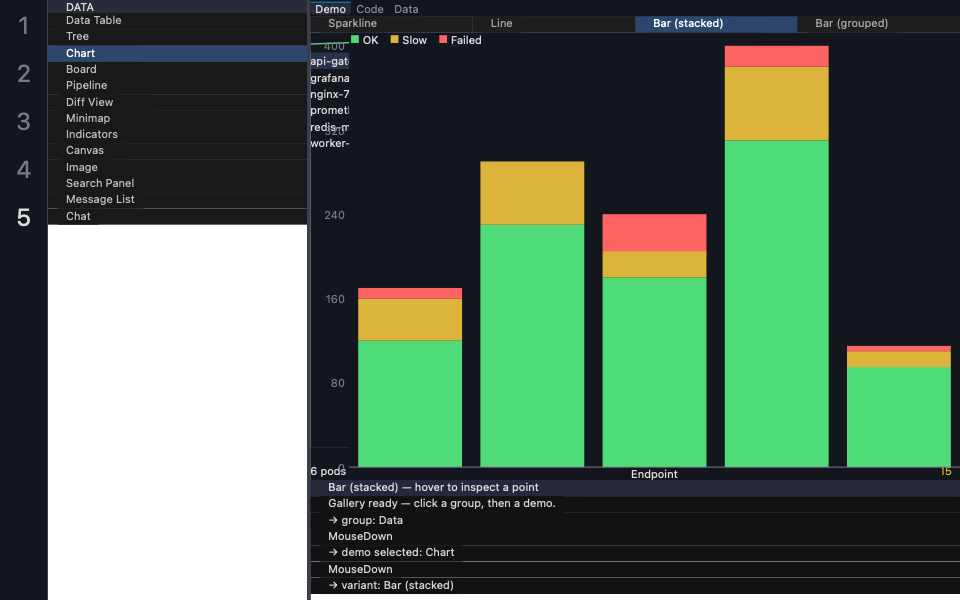Select group 5 in the left rail

tap(24, 217)
